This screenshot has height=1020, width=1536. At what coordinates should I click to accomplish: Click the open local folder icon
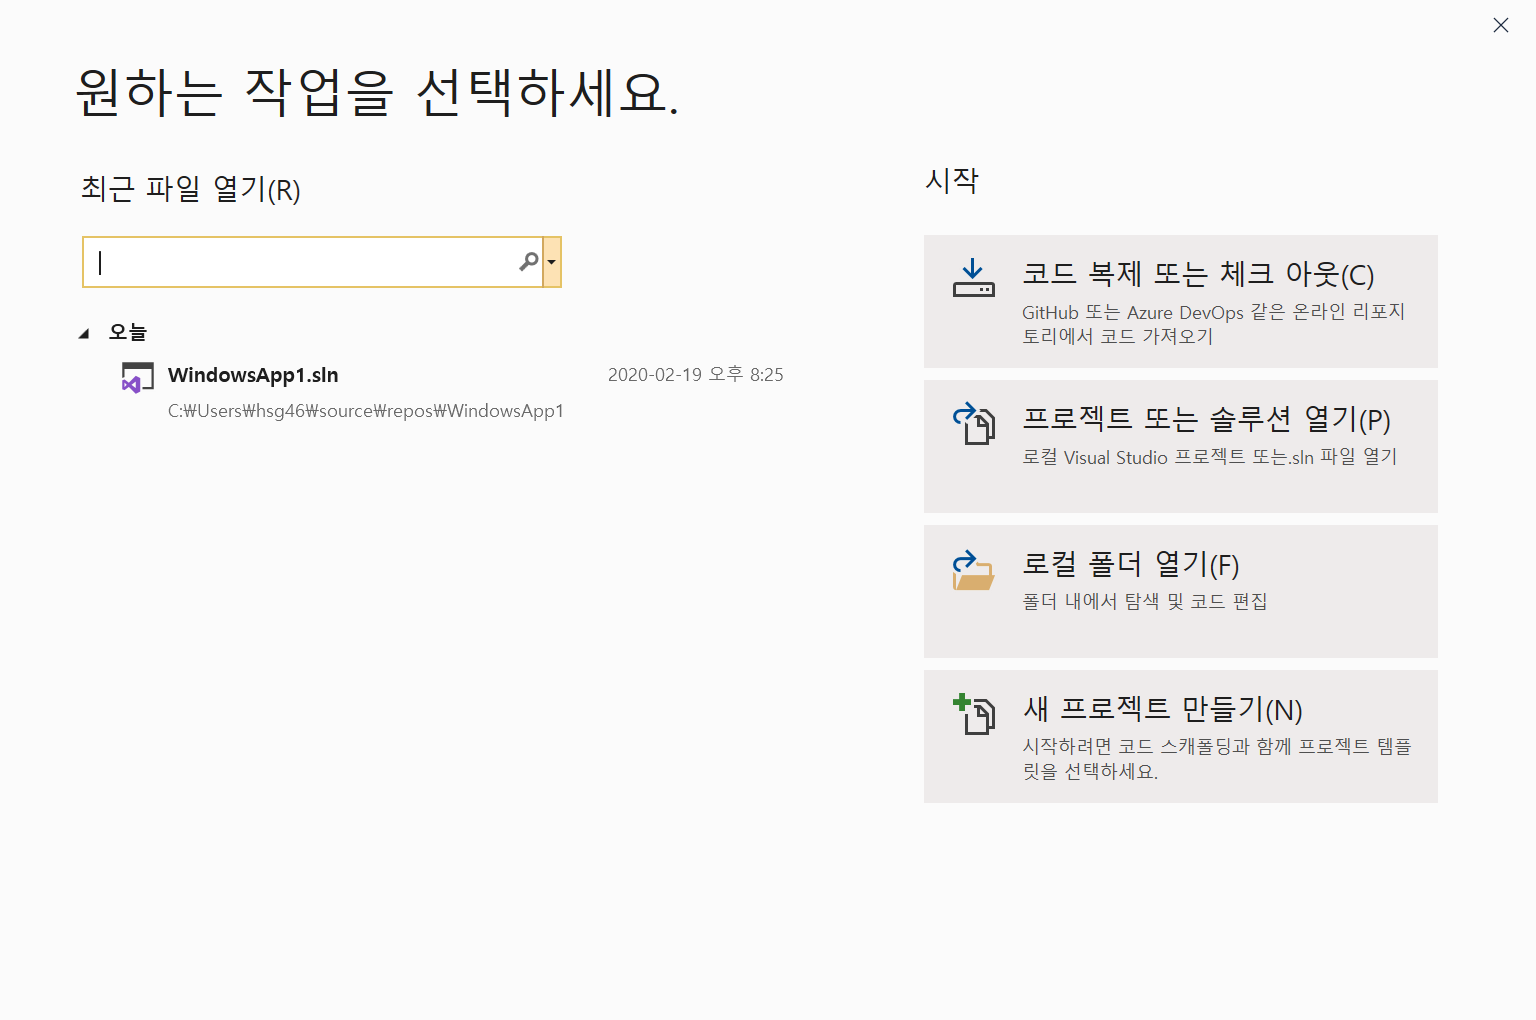pyautogui.click(x=973, y=570)
